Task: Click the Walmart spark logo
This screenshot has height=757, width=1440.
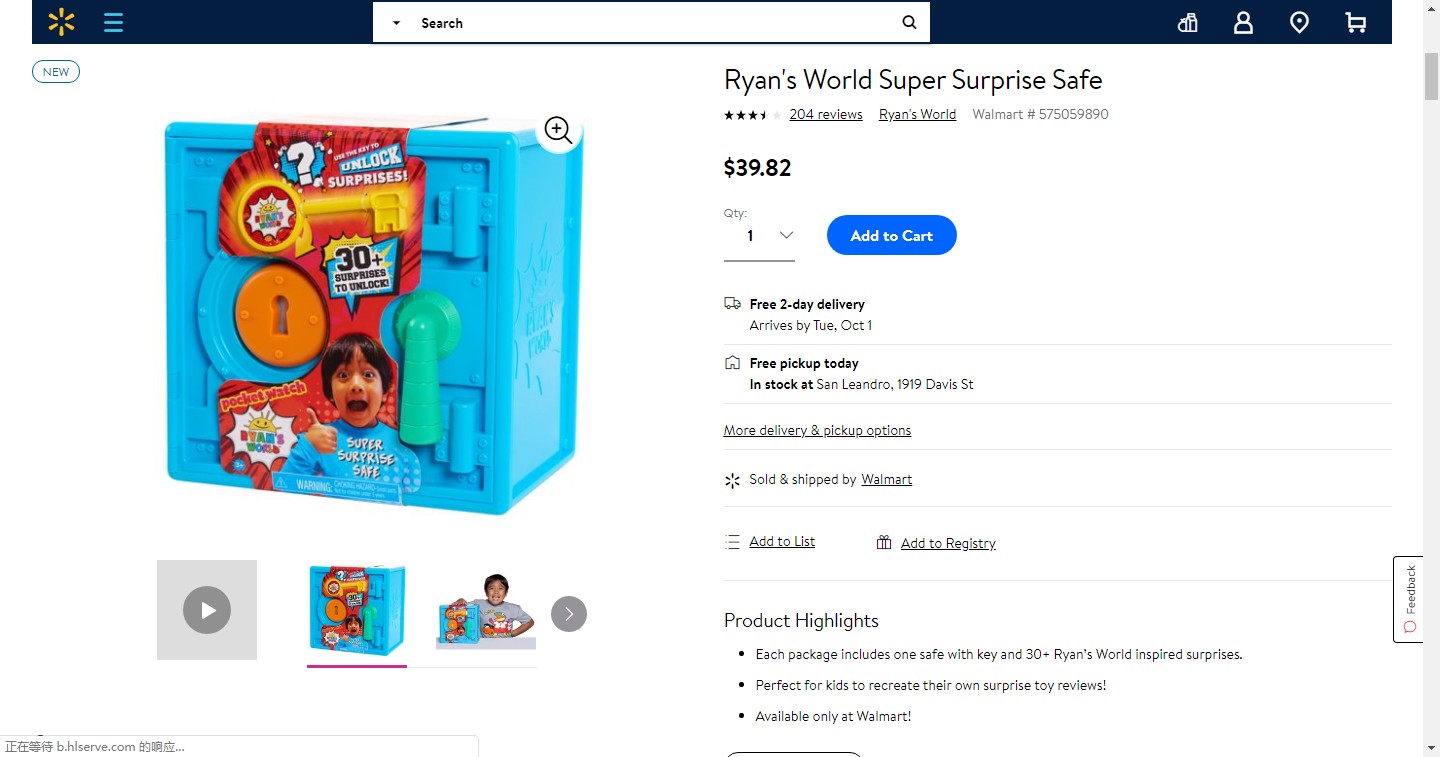Action: click(61, 22)
